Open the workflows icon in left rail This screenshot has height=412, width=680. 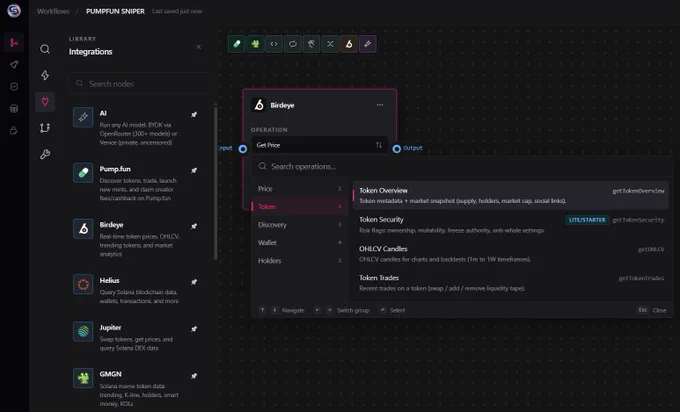(14, 43)
